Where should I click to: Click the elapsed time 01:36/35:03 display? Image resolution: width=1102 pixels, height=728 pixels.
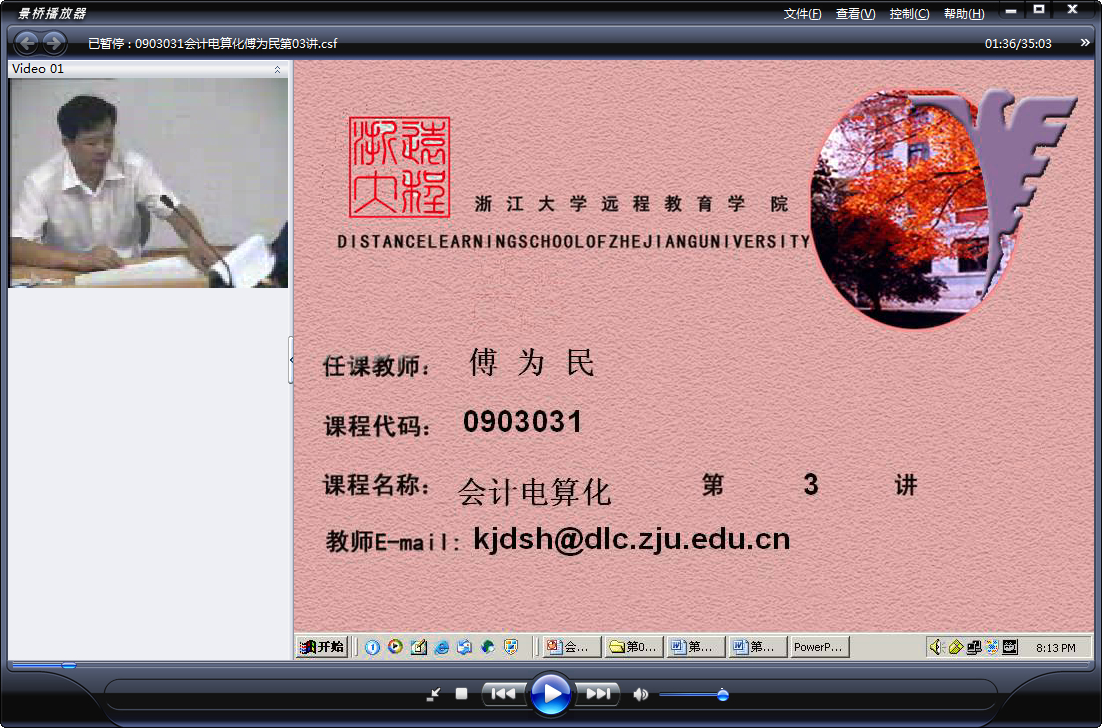pyautogui.click(x=1018, y=44)
